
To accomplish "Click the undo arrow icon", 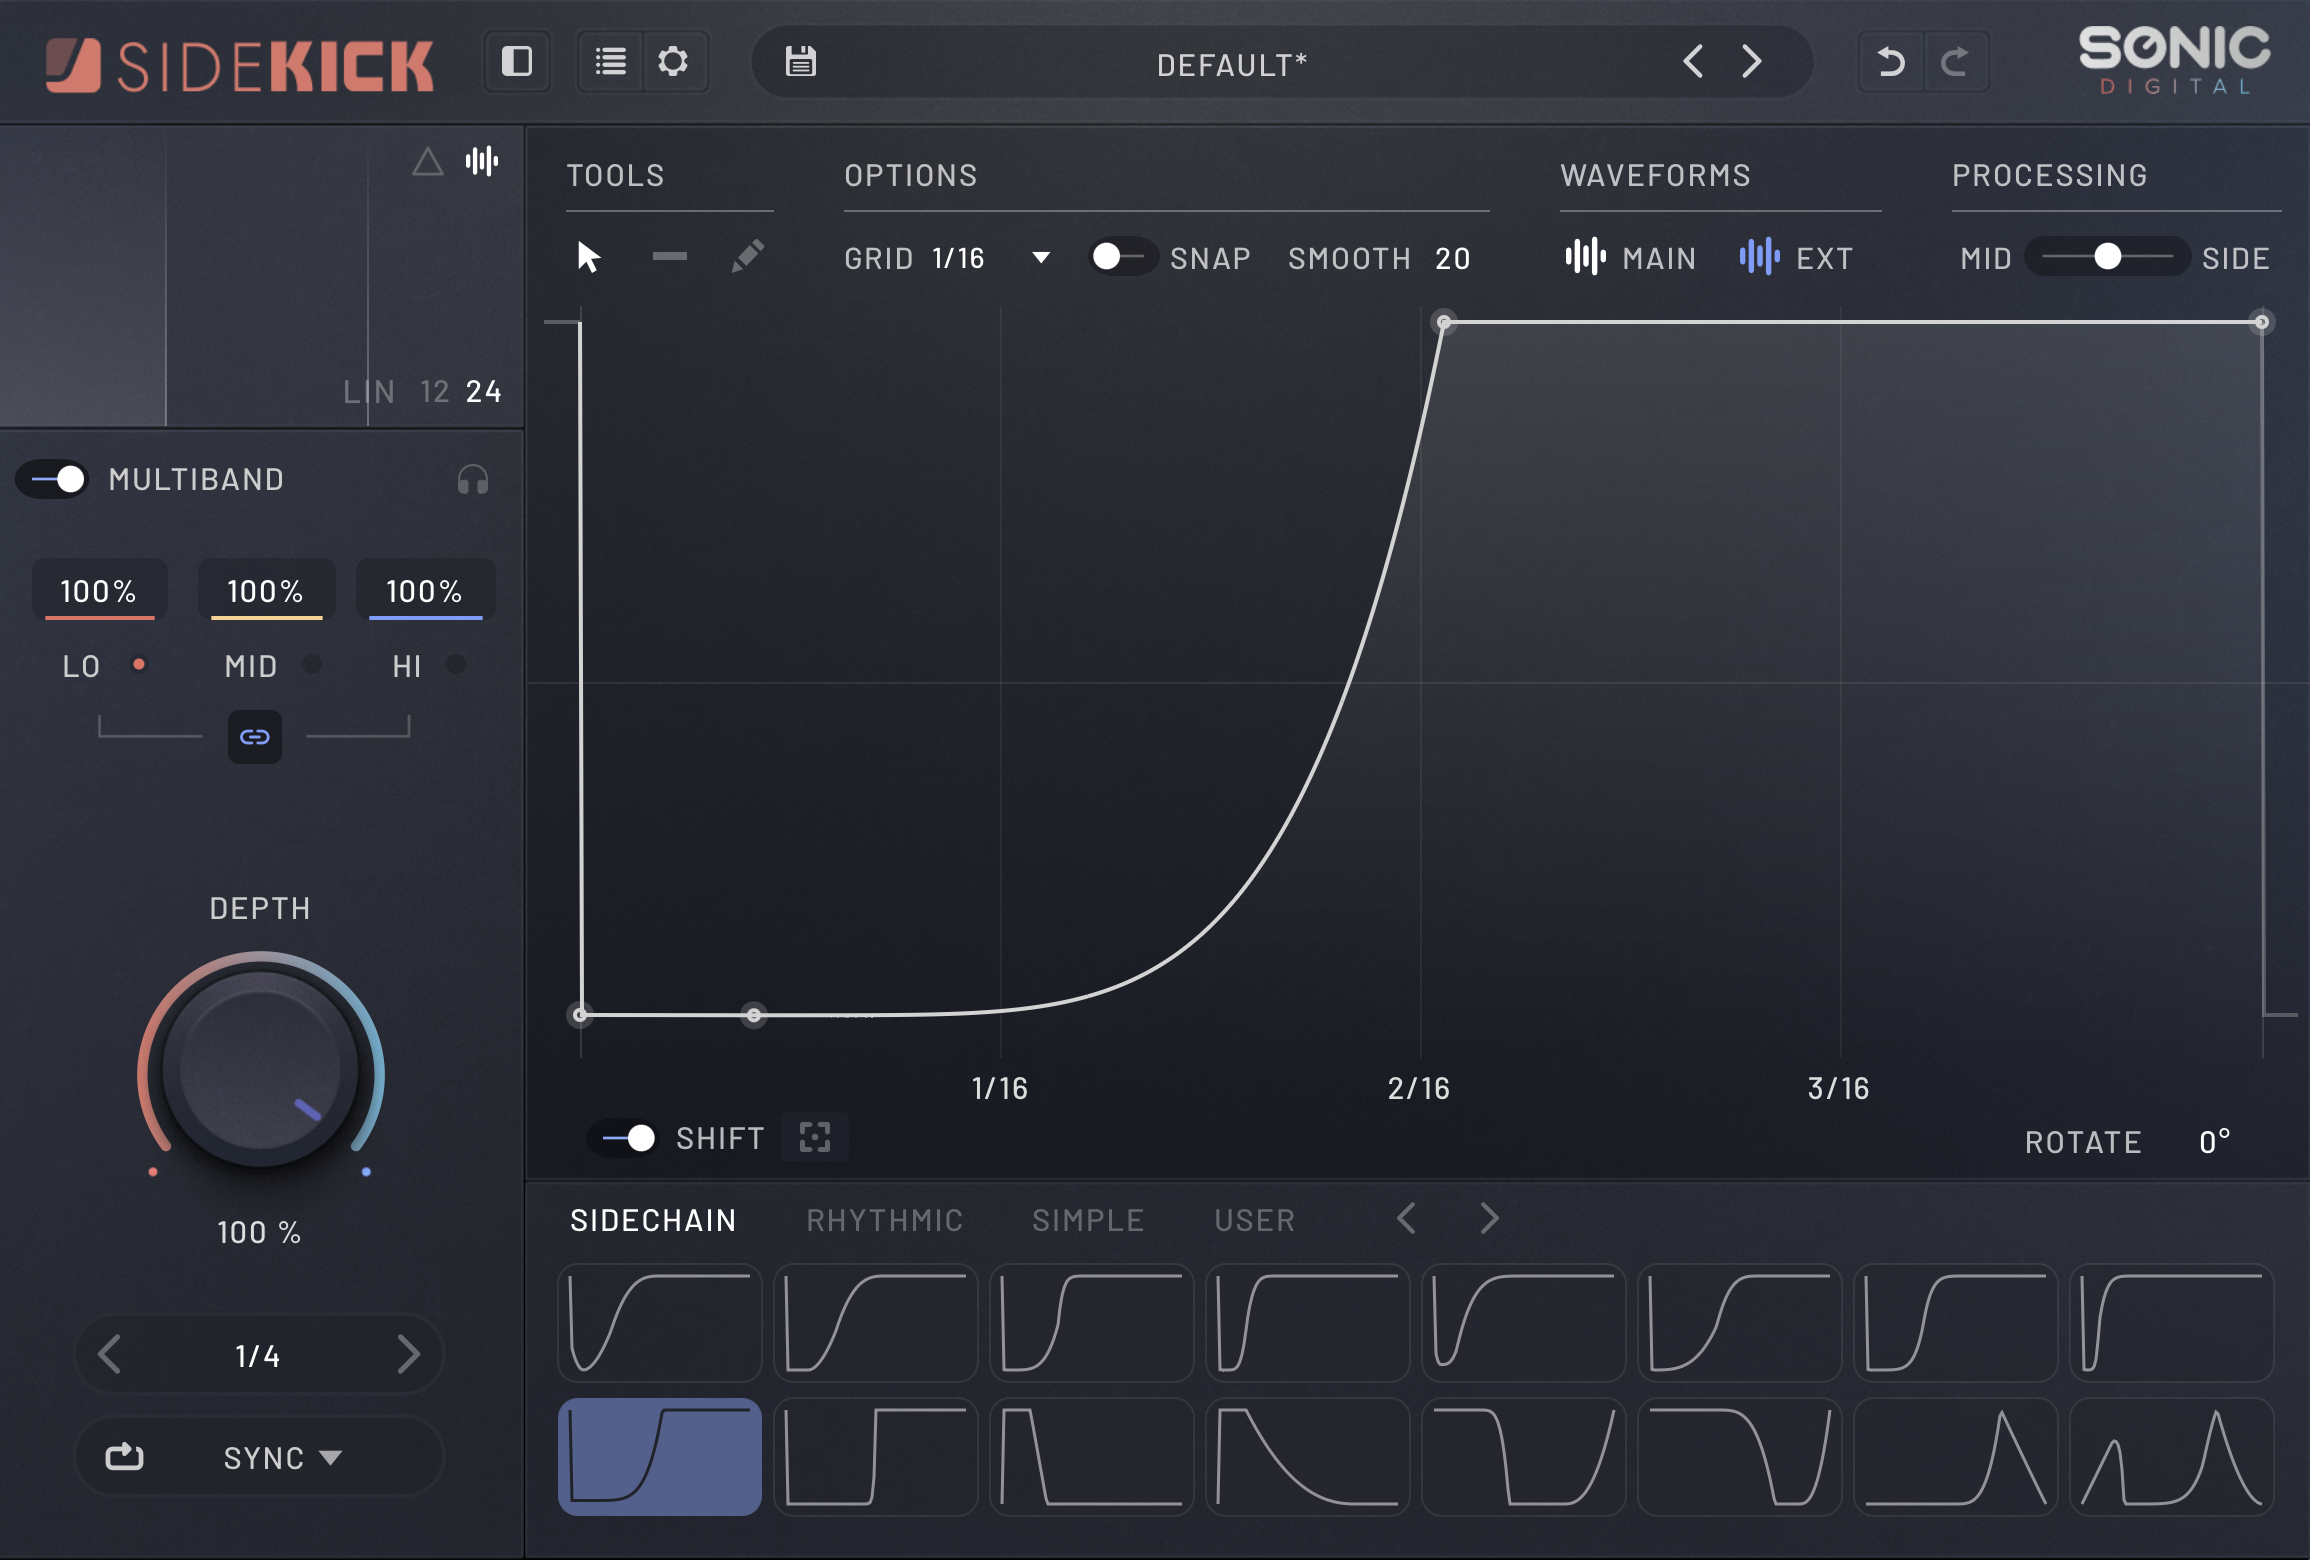I will pos(1890,62).
